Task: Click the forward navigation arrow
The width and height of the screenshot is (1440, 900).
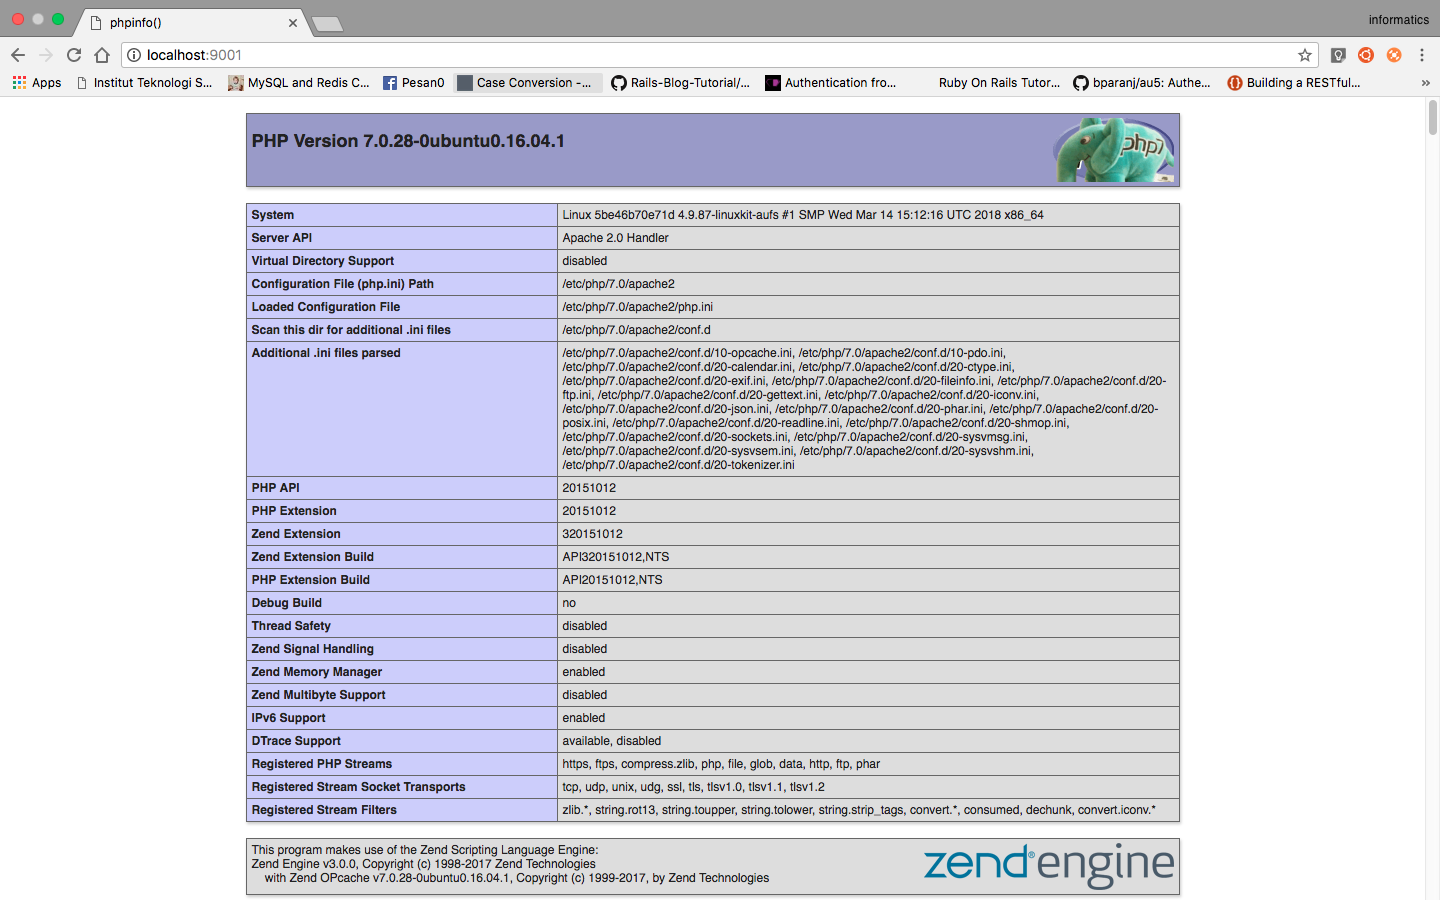Action: 45,55
